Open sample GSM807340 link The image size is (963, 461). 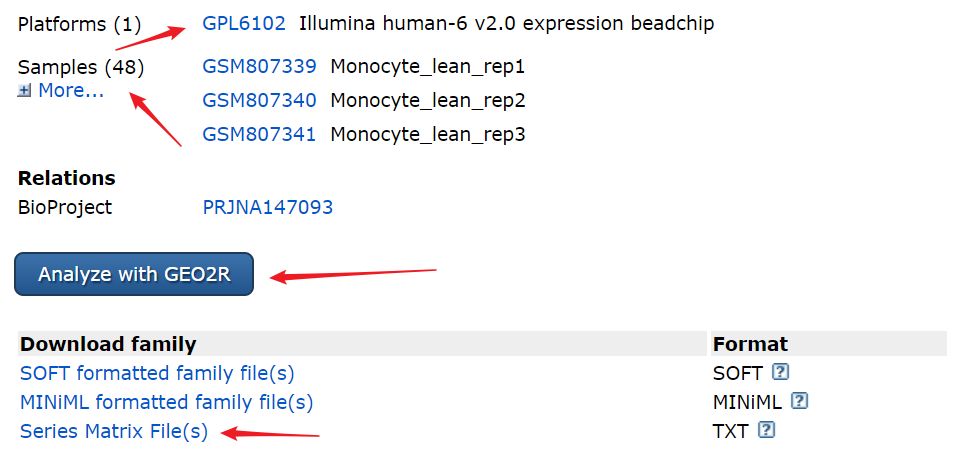[x=259, y=100]
